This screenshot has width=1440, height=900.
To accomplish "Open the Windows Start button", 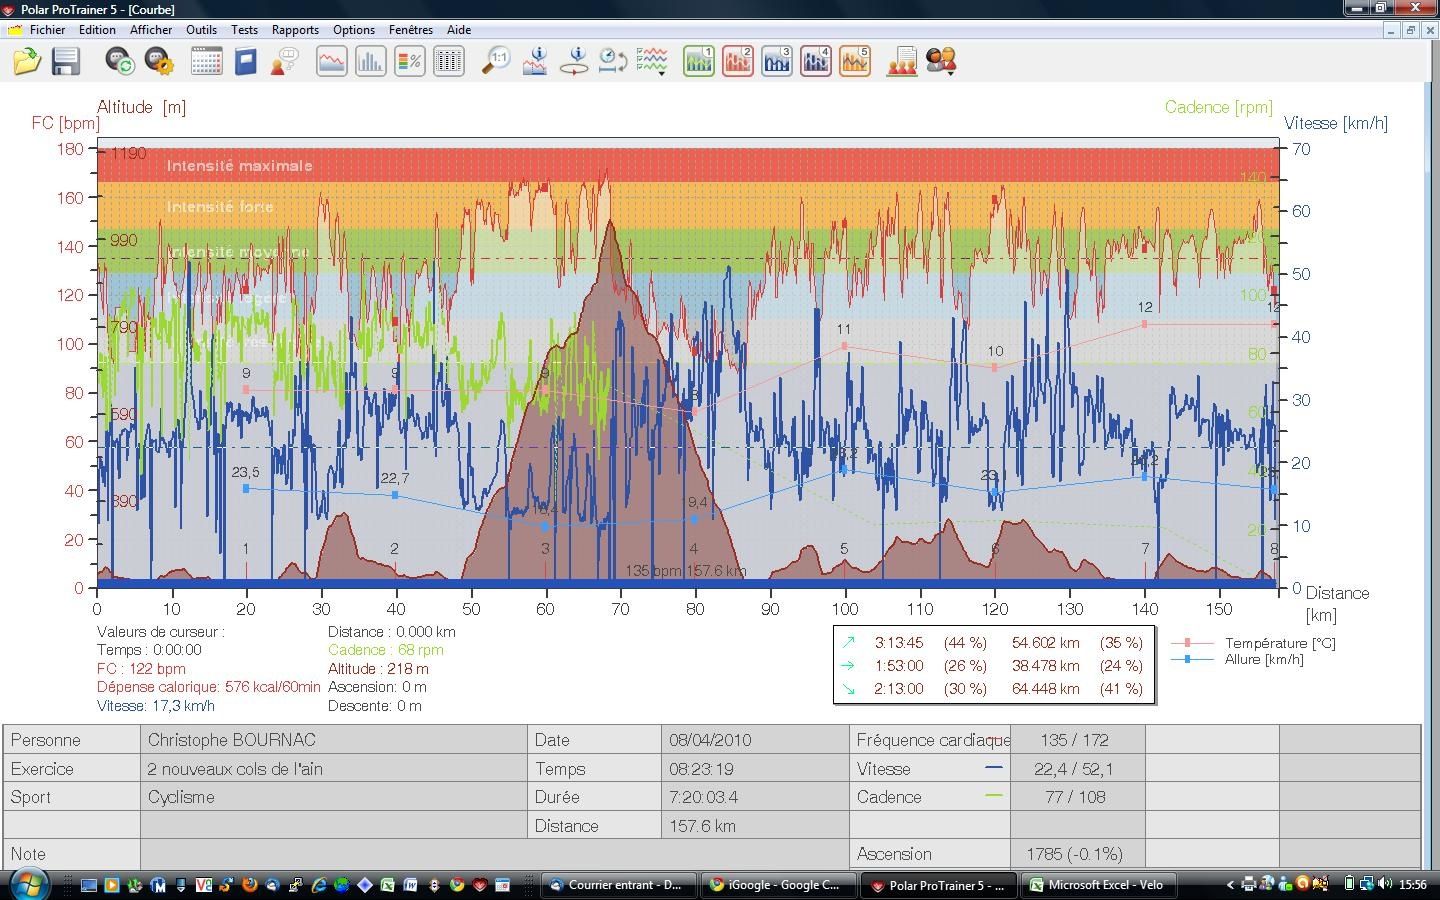I will [x=27, y=884].
